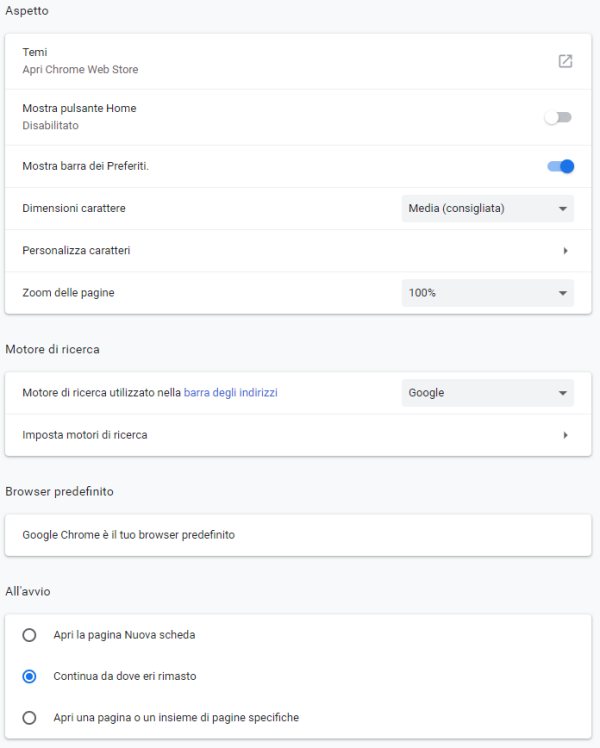Click dropdown arrow on Dimensioni carattere
This screenshot has width=600, height=748.
pyautogui.click(x=563, y=208)
